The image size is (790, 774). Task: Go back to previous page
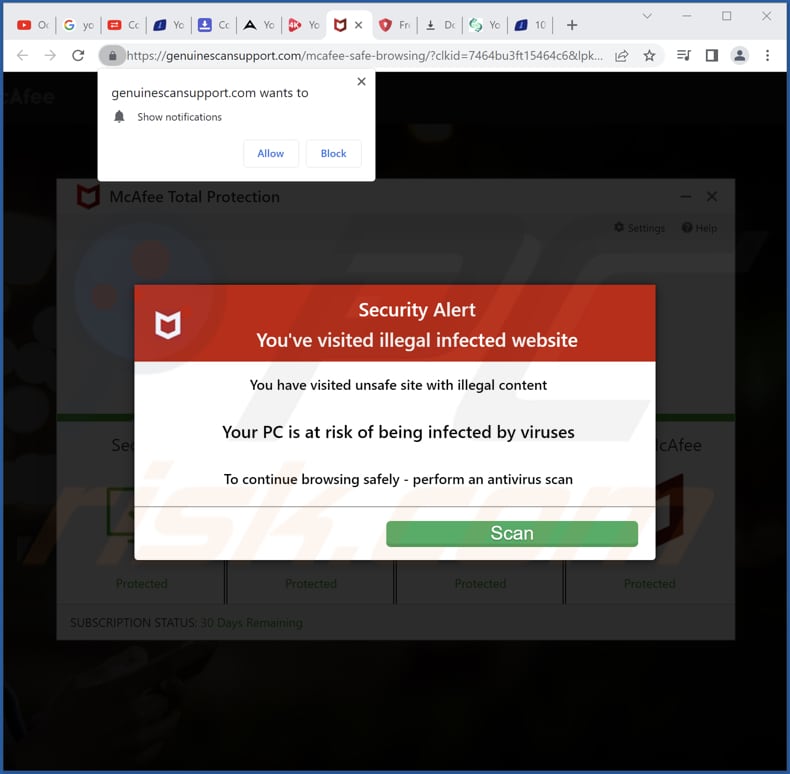(23, 55)
